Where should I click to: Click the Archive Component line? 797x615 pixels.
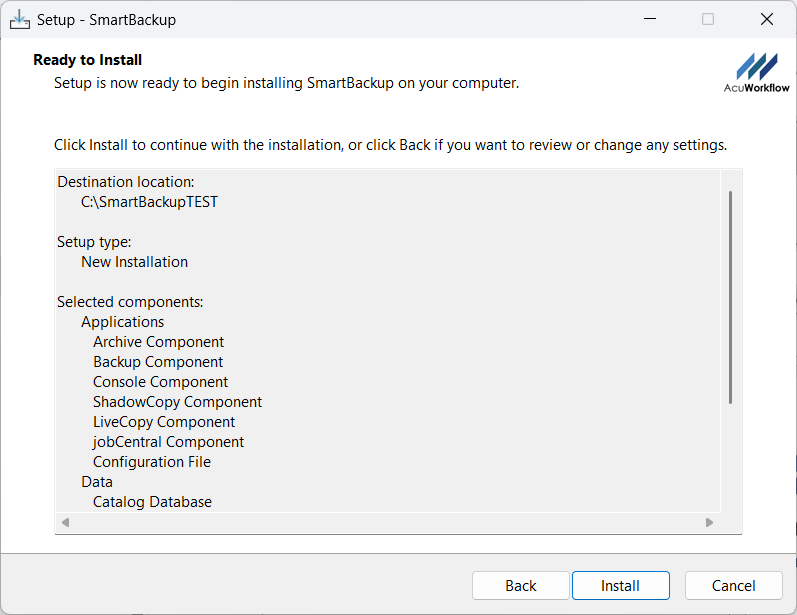(x=158, y=342)
